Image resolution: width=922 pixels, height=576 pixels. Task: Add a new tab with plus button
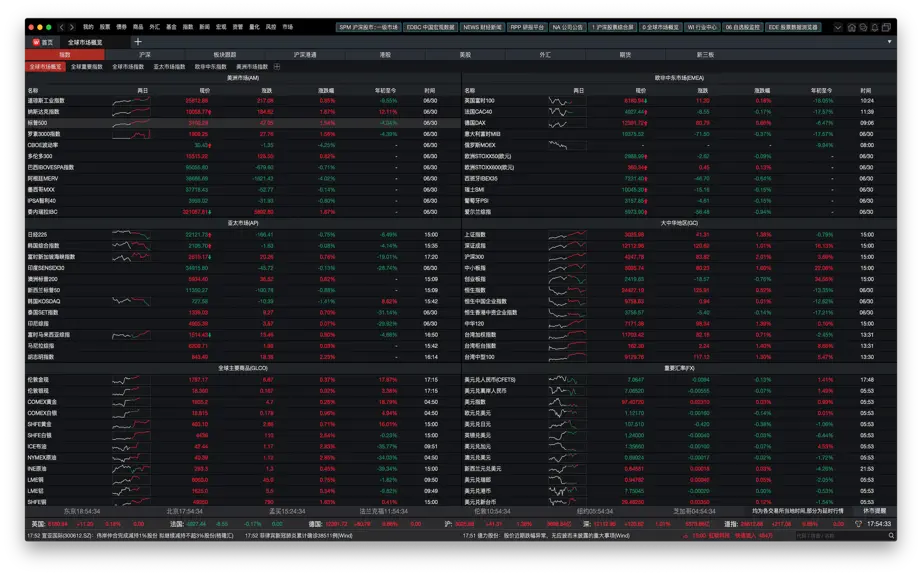click(x=138, y=42)
